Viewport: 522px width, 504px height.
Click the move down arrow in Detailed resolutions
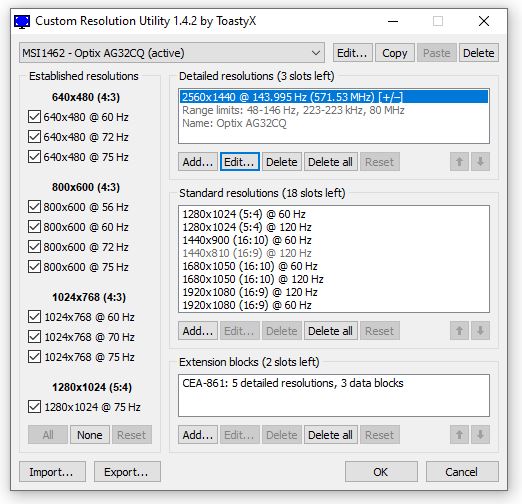(480, 162)
